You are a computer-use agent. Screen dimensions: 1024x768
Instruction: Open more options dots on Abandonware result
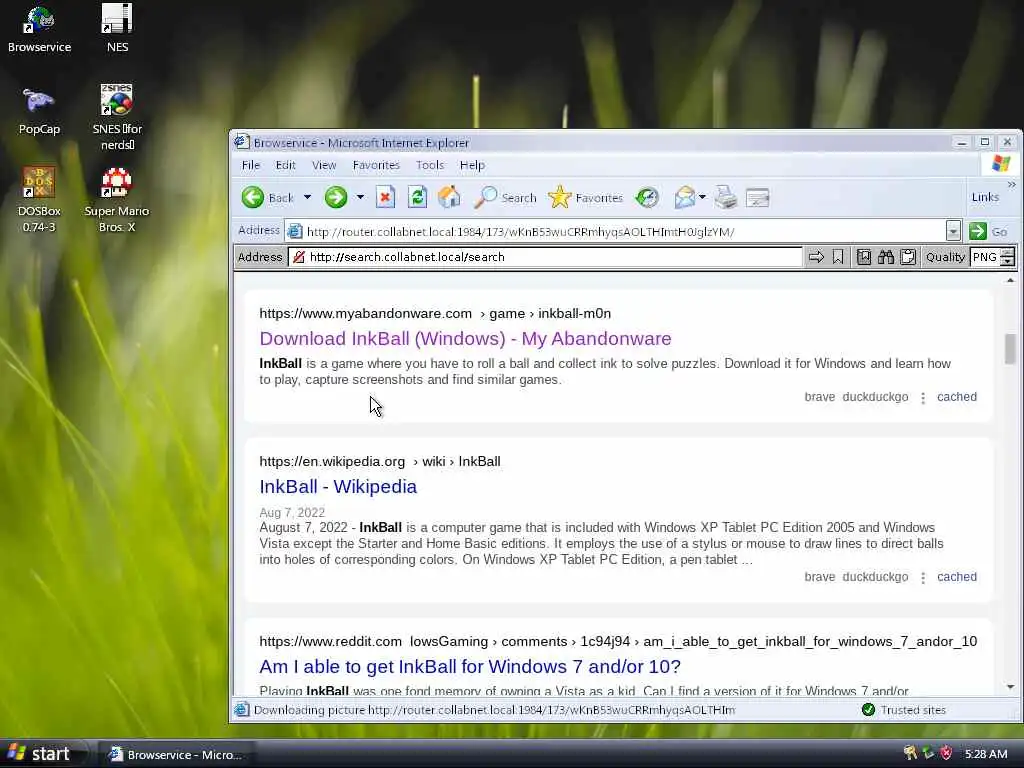(923, 398)
